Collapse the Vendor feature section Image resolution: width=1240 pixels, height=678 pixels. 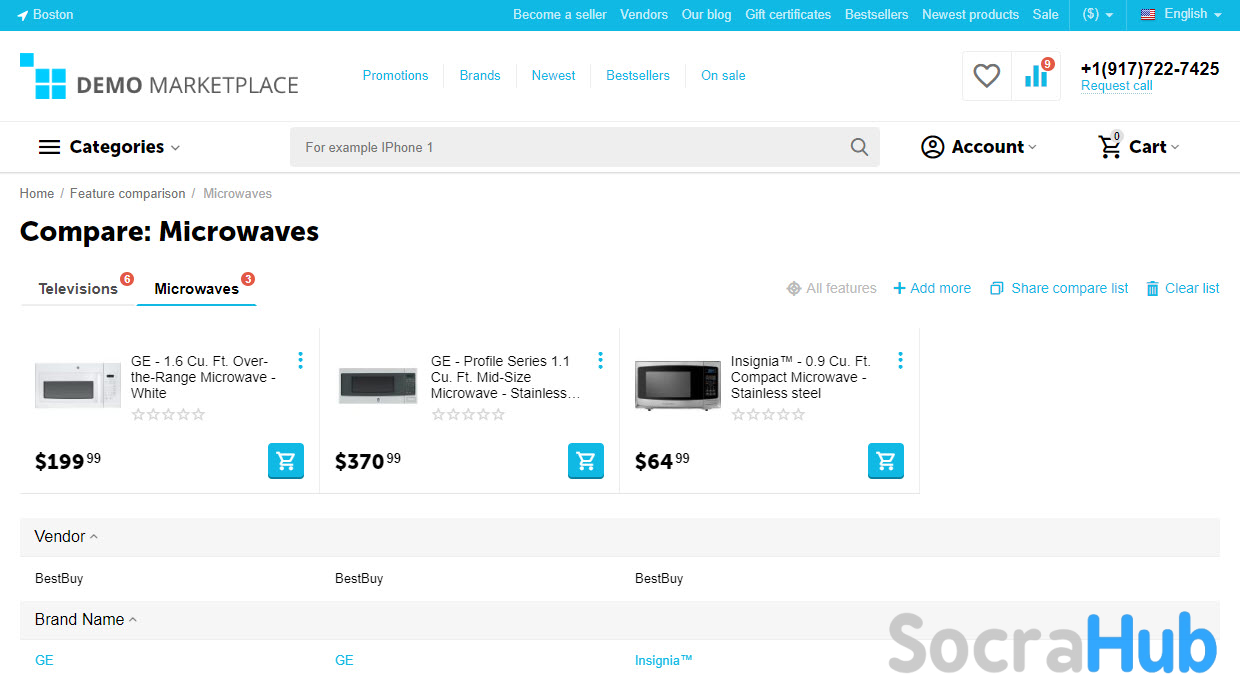tap(66, 537)
